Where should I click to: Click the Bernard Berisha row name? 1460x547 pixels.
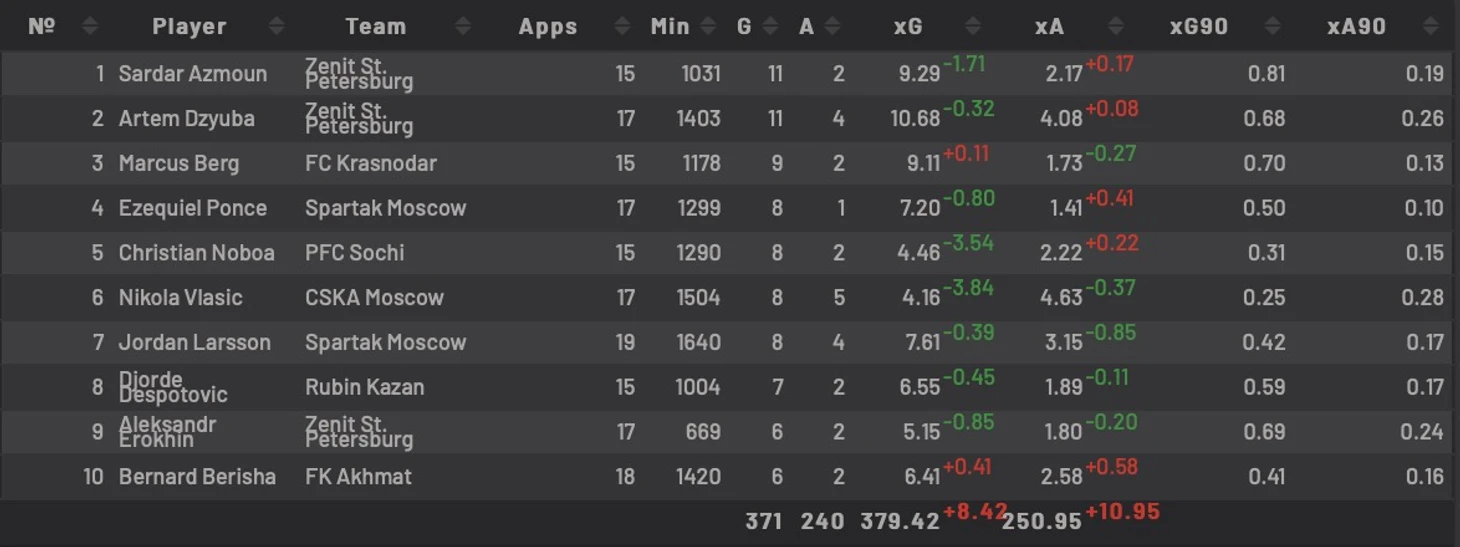coord(197,476)
